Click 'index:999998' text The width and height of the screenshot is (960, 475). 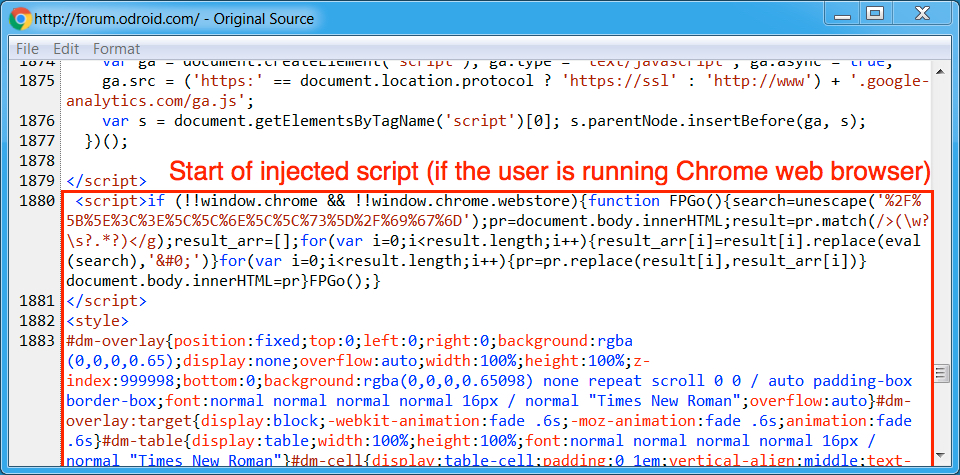click(121, 381)
